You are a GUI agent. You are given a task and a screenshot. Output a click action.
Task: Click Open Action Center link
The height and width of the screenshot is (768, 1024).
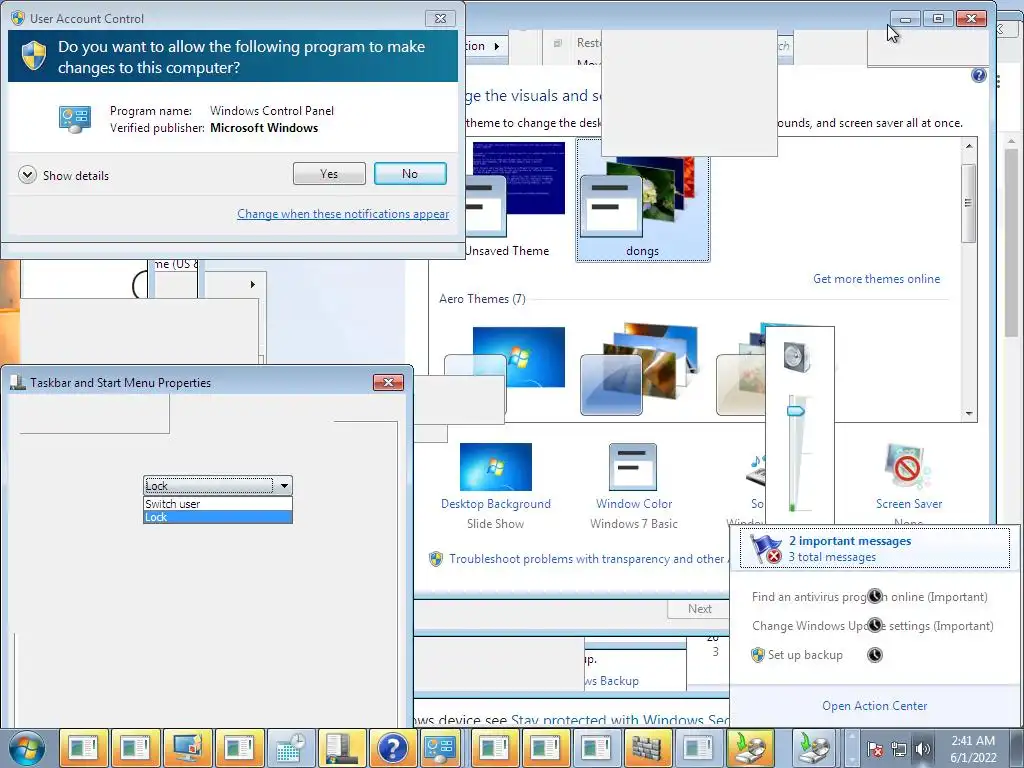[x=874, y=706]
